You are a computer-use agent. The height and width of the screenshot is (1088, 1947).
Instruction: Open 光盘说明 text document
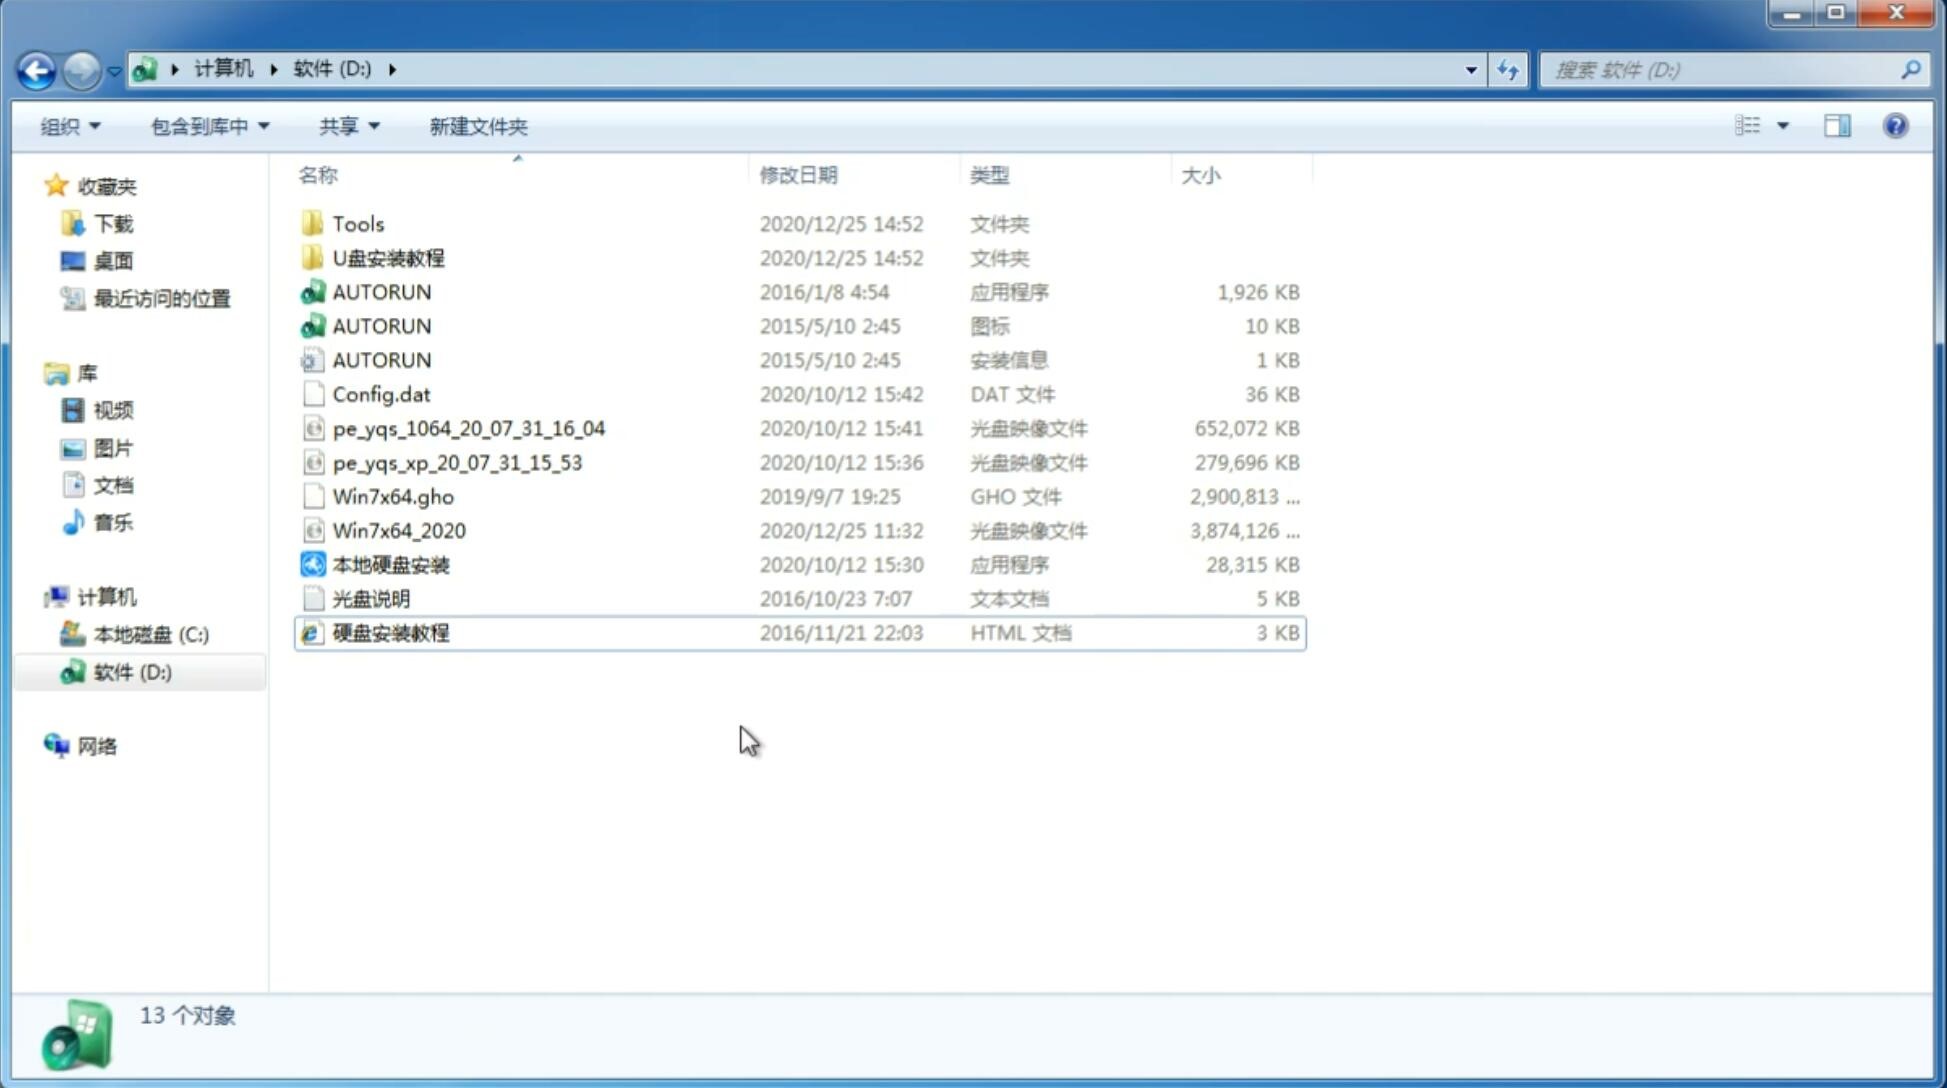(x=370, y=599)
